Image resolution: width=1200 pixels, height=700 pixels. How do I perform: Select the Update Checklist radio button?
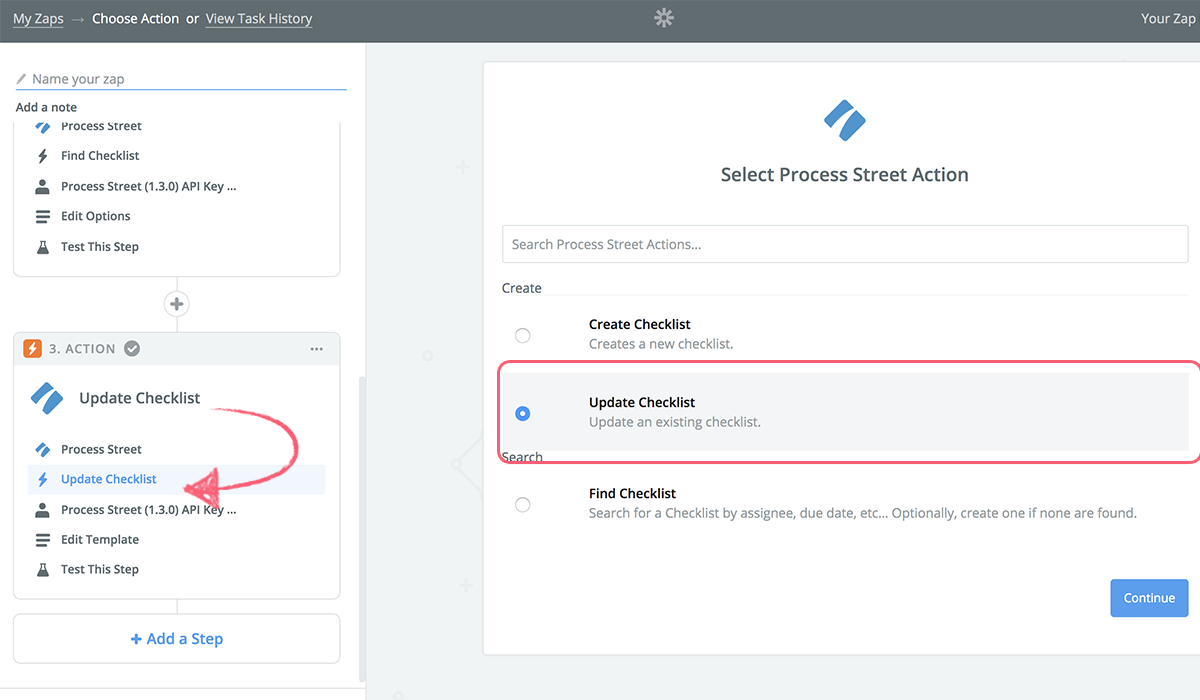click(522, 413)
